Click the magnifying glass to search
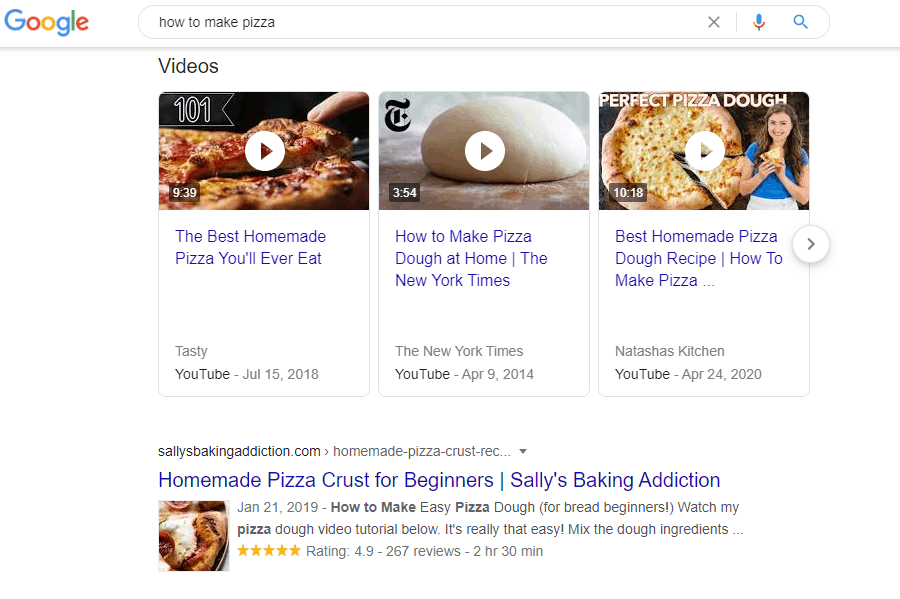The image size is (900, 599). [799, 21]
